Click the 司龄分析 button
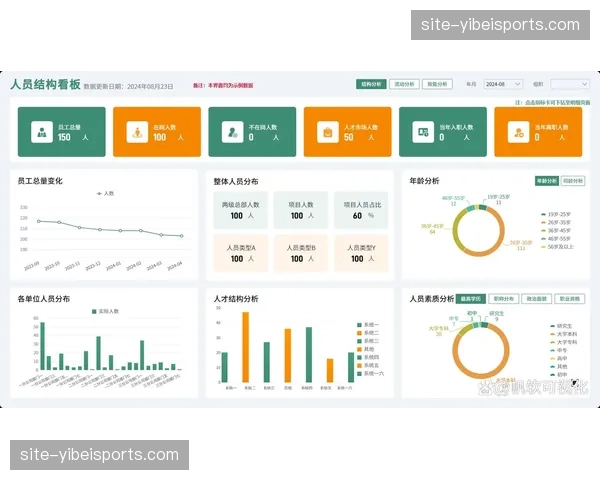 [573, 181]
